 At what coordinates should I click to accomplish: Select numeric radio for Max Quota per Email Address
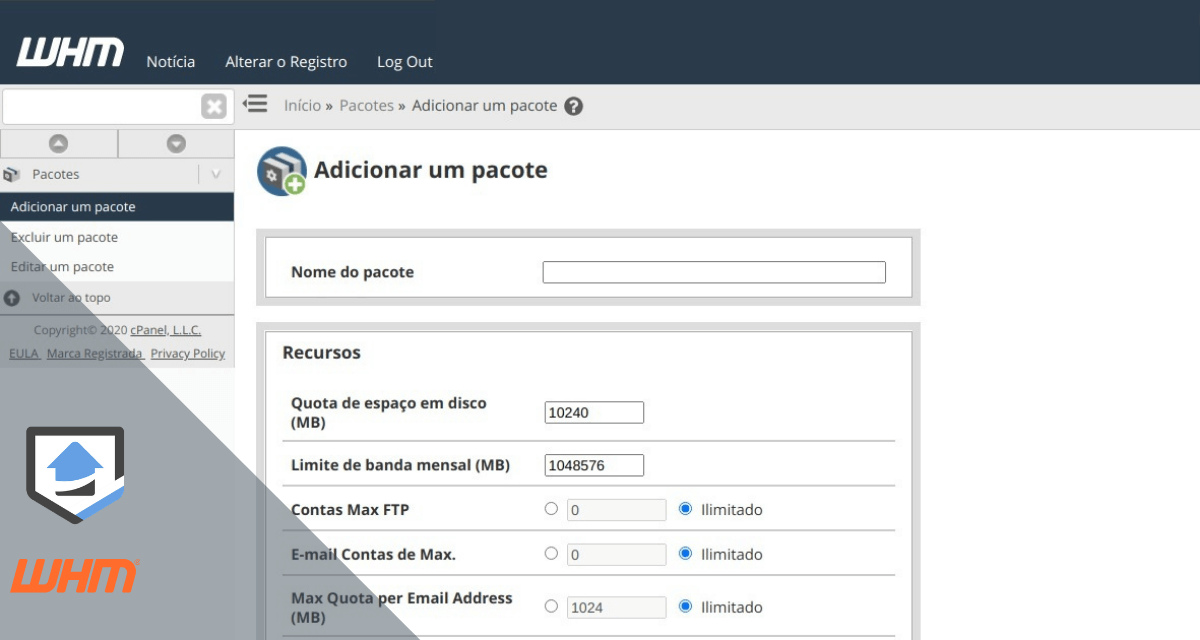551,606
